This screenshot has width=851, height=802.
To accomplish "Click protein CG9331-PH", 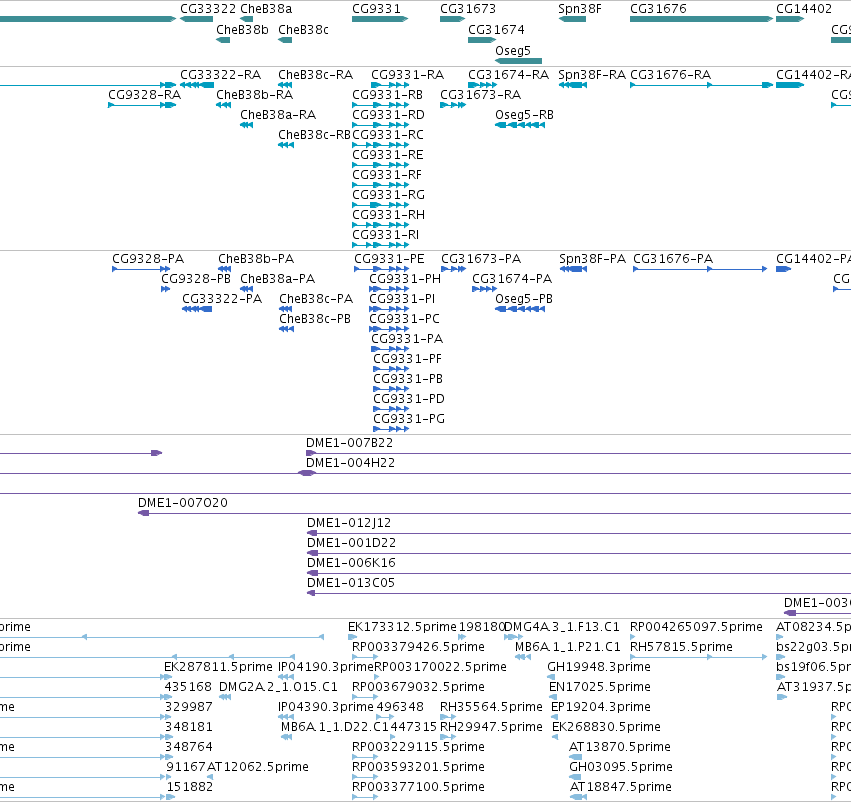I will pyautogui.click(x=389, y=289).
